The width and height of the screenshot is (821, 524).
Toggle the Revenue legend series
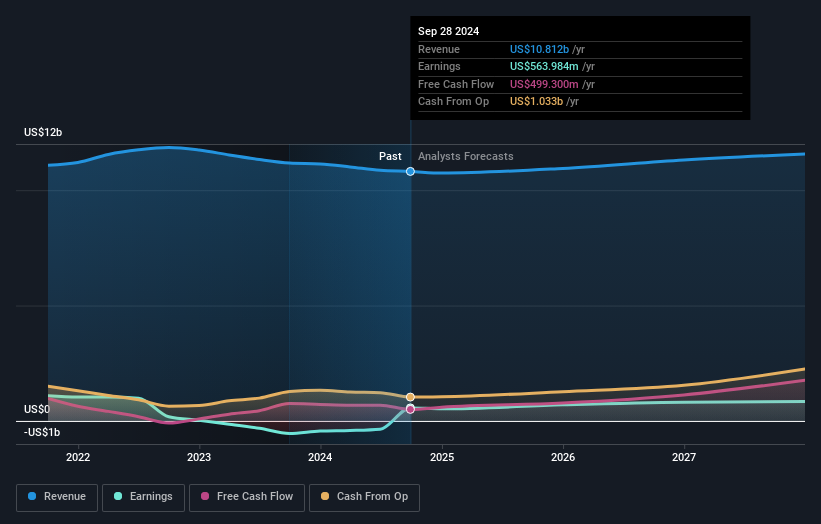pos(57,497)
